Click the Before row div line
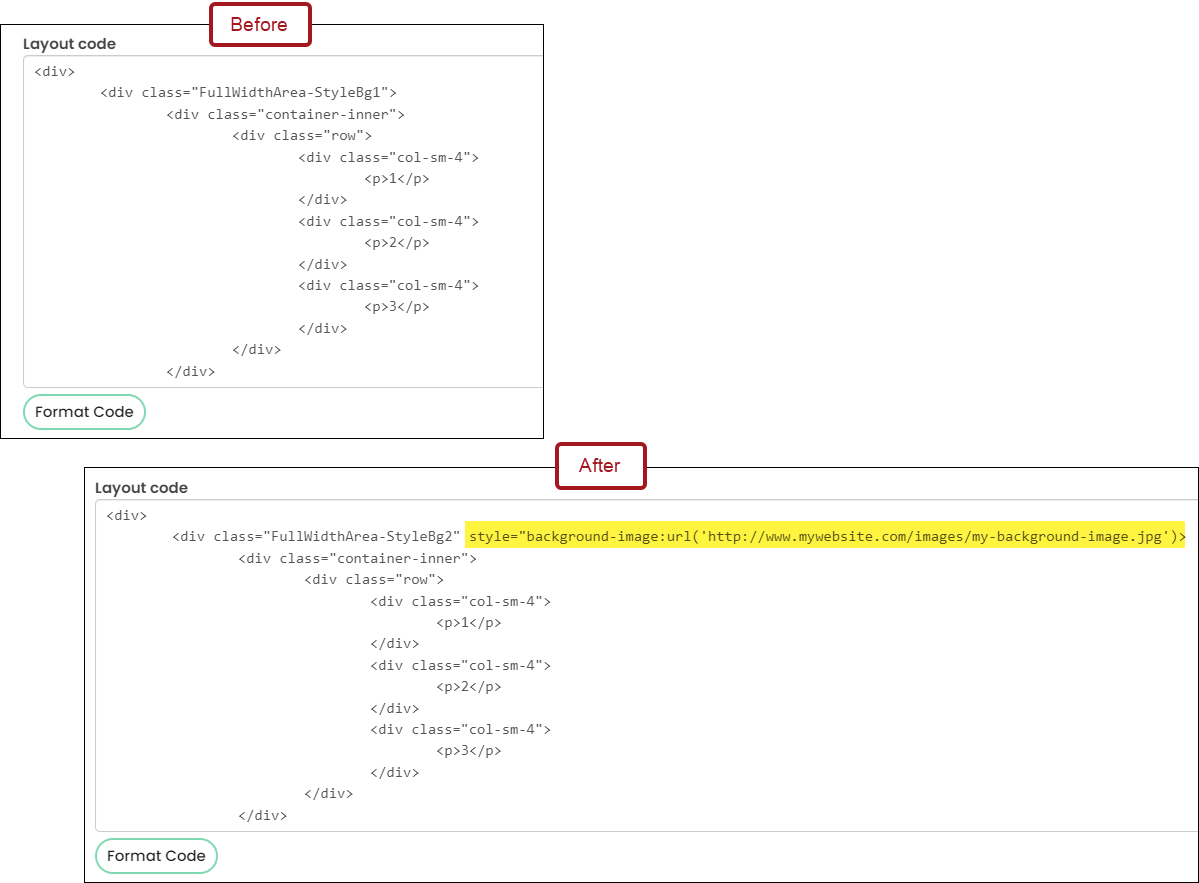Viewport: 1199px width, 883px height. (x=302, y=136)
